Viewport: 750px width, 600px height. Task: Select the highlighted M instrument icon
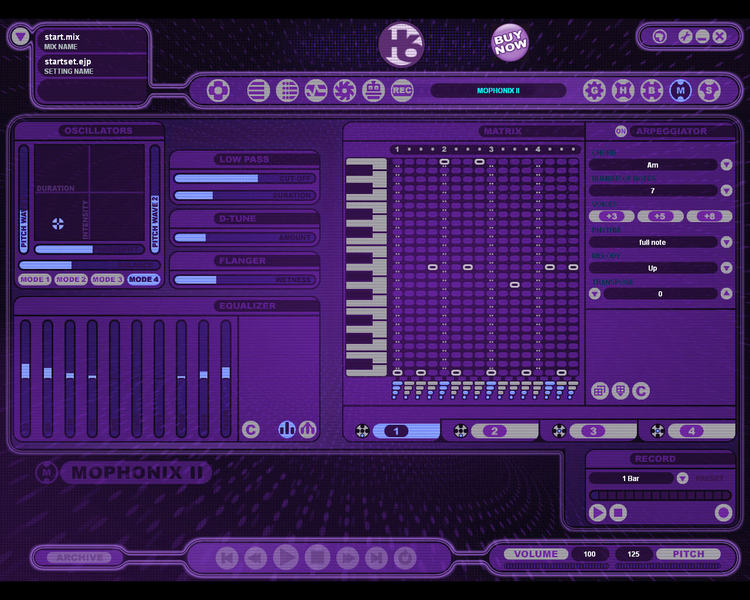coord(681,90)
